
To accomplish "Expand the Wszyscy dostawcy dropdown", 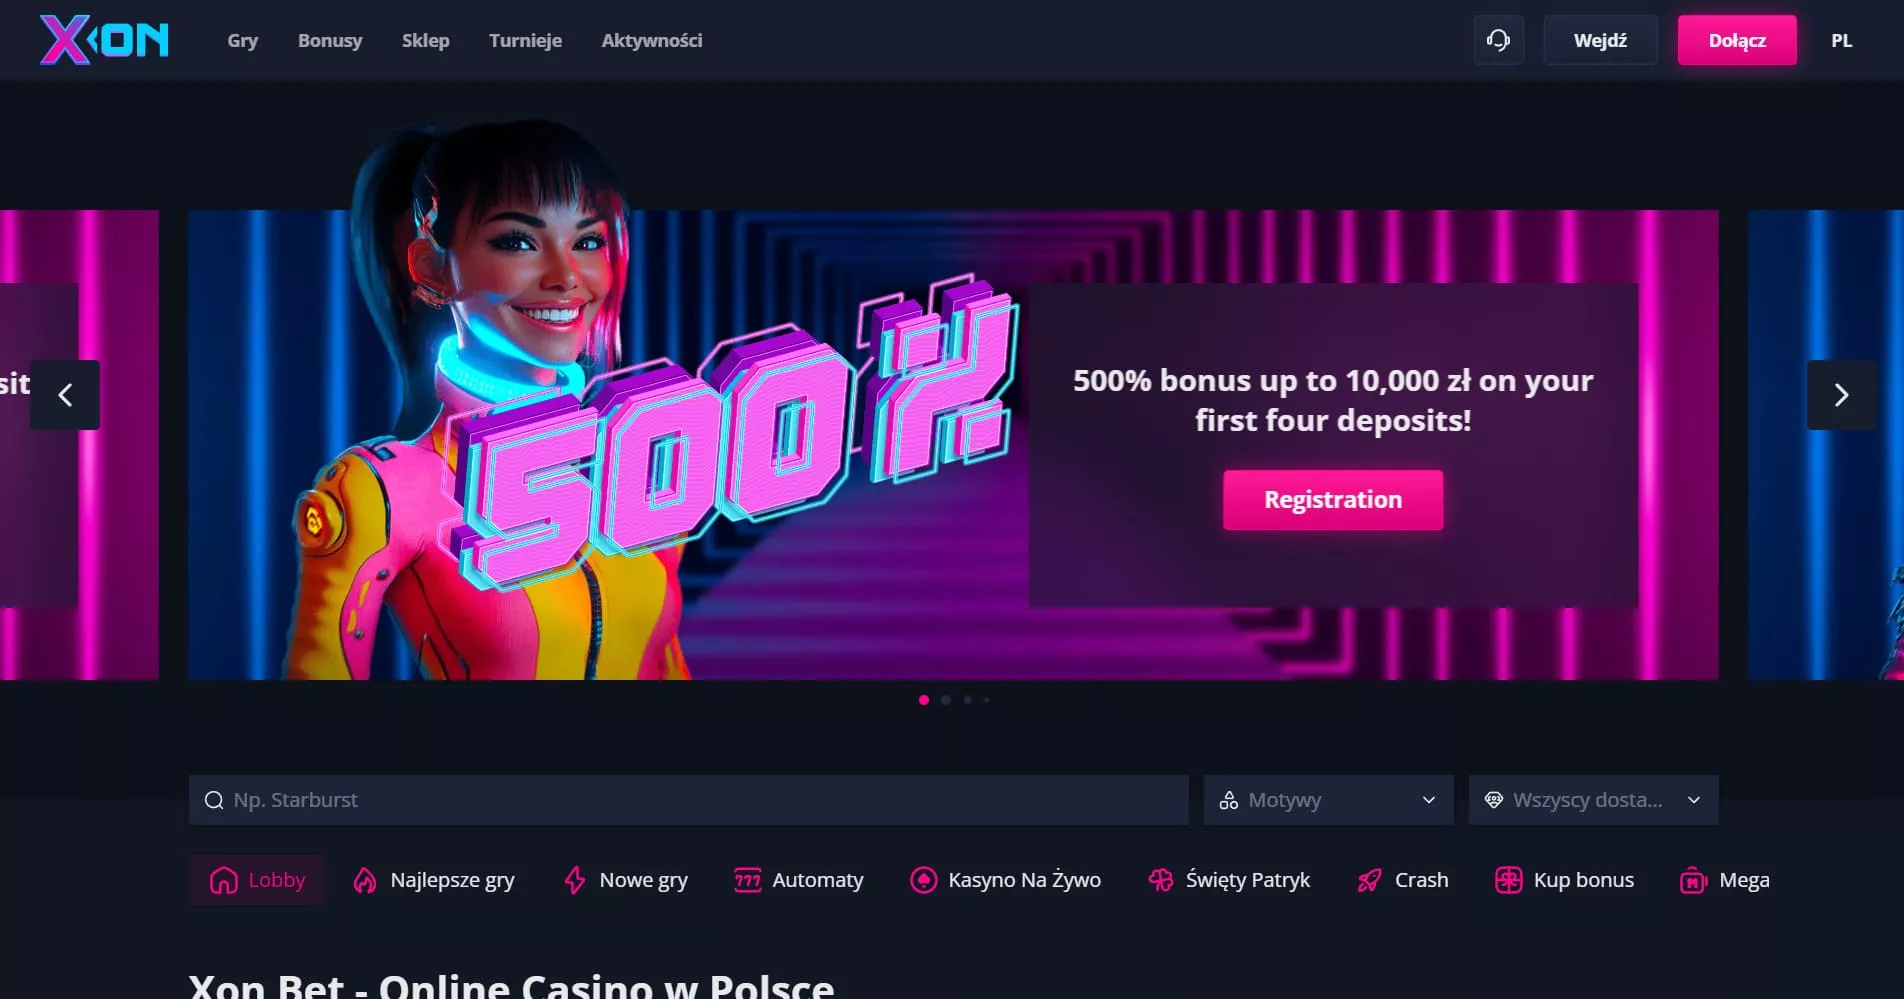I will pos(1593,800).
